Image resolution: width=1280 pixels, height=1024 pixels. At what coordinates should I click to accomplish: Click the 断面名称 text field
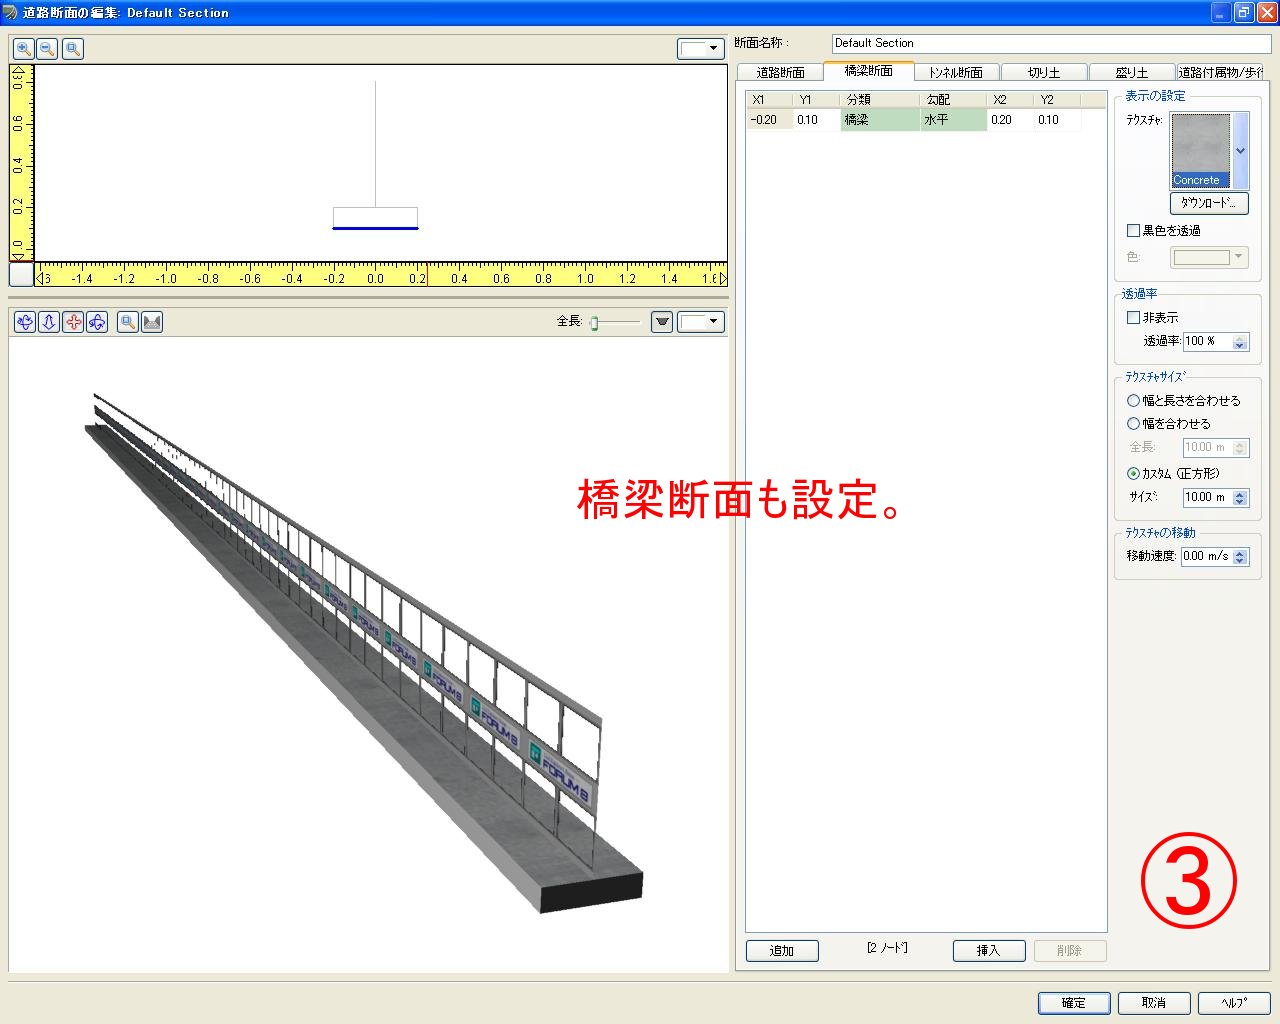1051,43
